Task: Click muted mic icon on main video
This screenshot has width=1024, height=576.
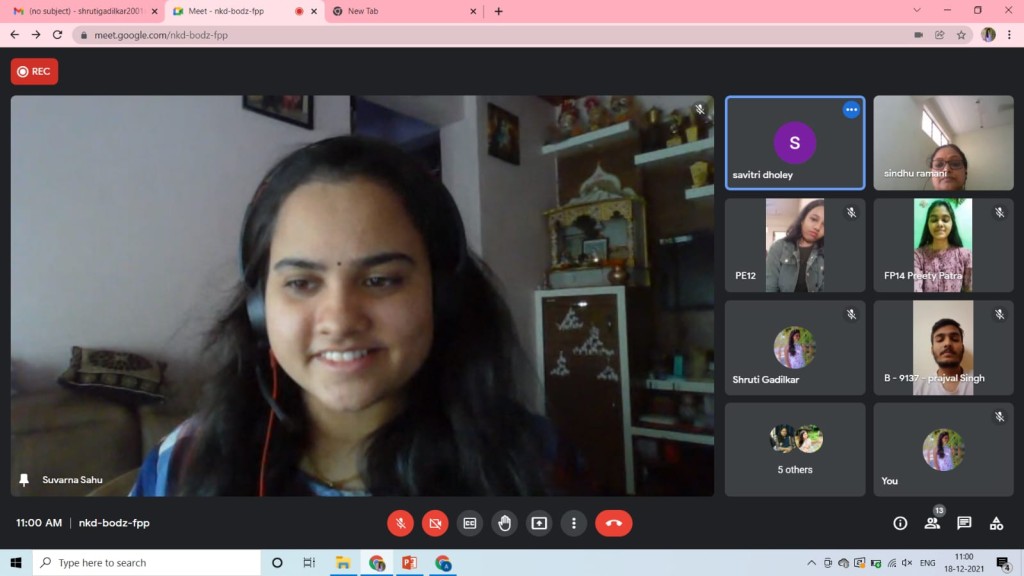Action: pos(699,109)
